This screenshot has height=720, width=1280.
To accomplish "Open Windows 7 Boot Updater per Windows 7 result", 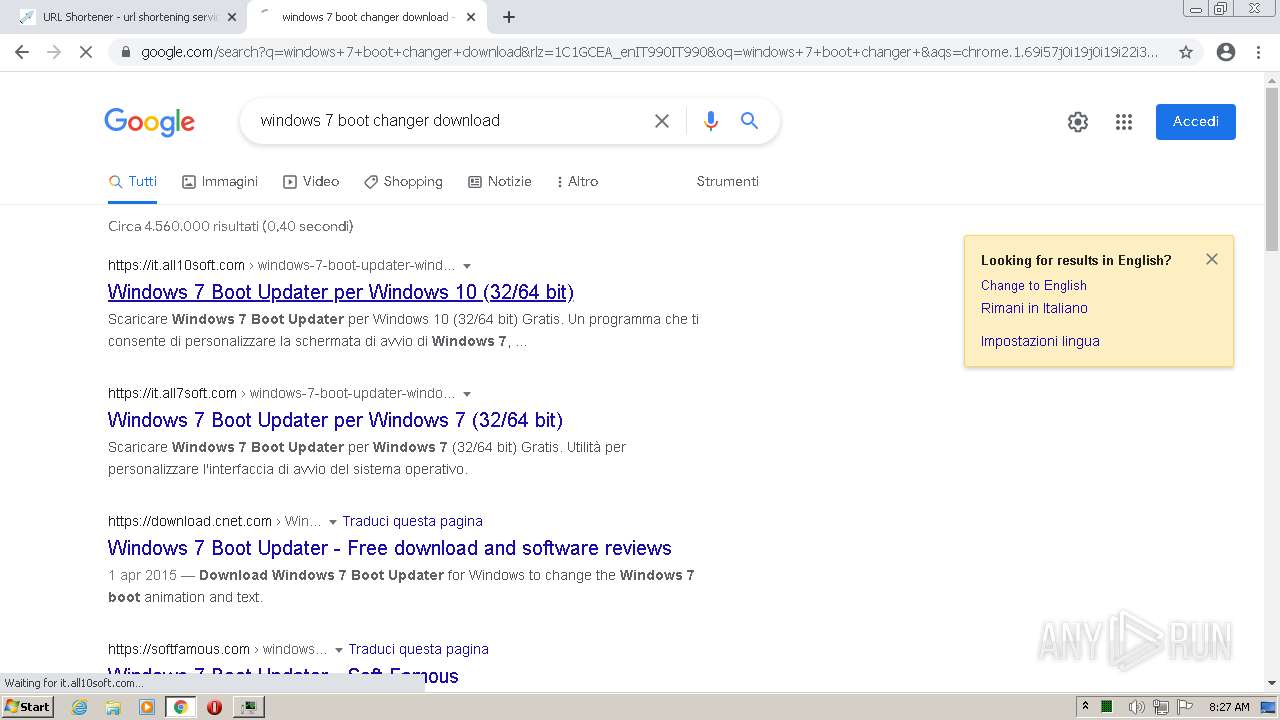I will tap(335, 420).
